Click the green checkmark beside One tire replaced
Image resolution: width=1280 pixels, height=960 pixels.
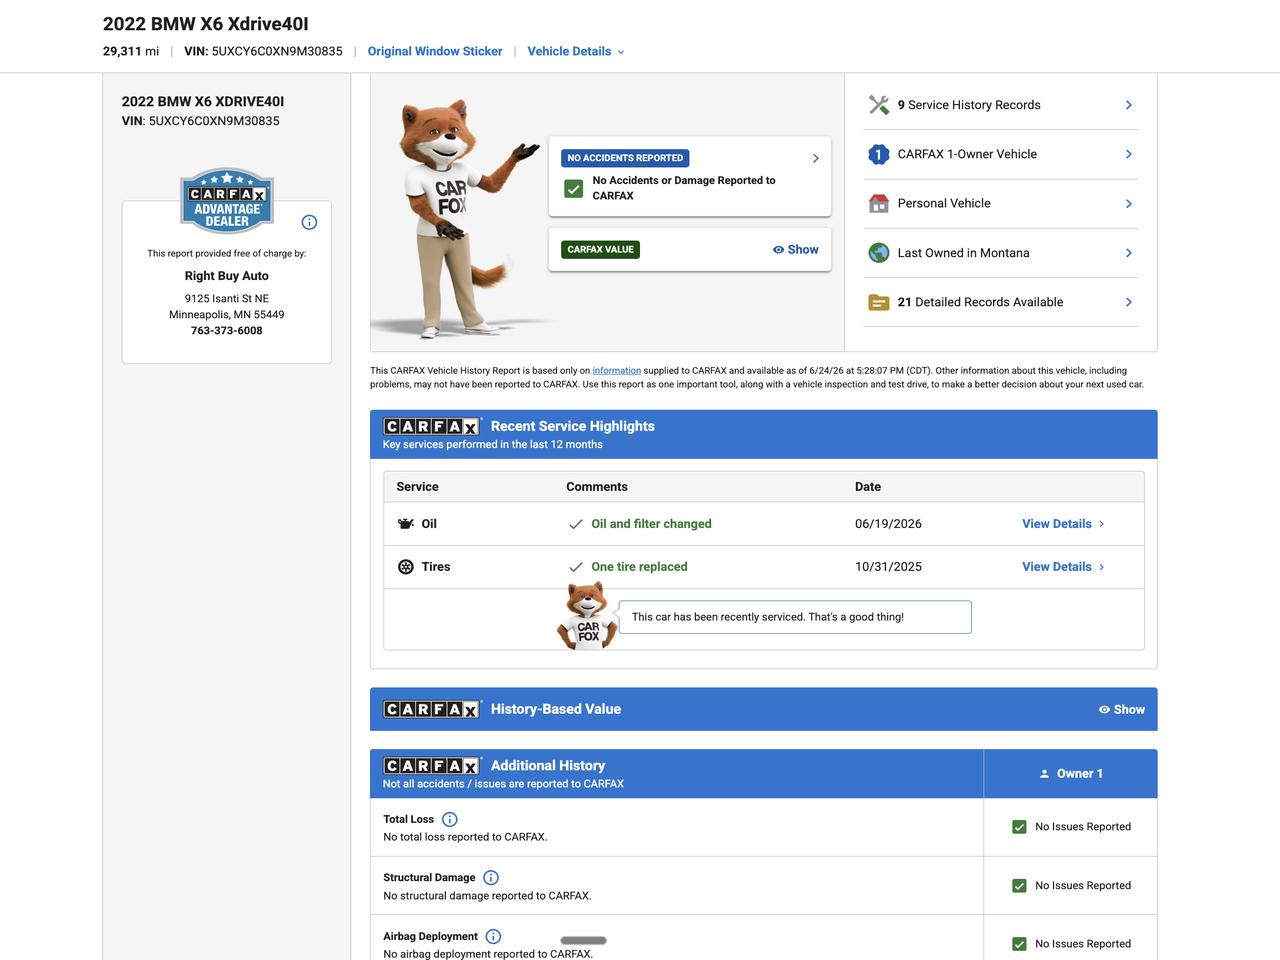pyautogui.click(x=576, y=567)
